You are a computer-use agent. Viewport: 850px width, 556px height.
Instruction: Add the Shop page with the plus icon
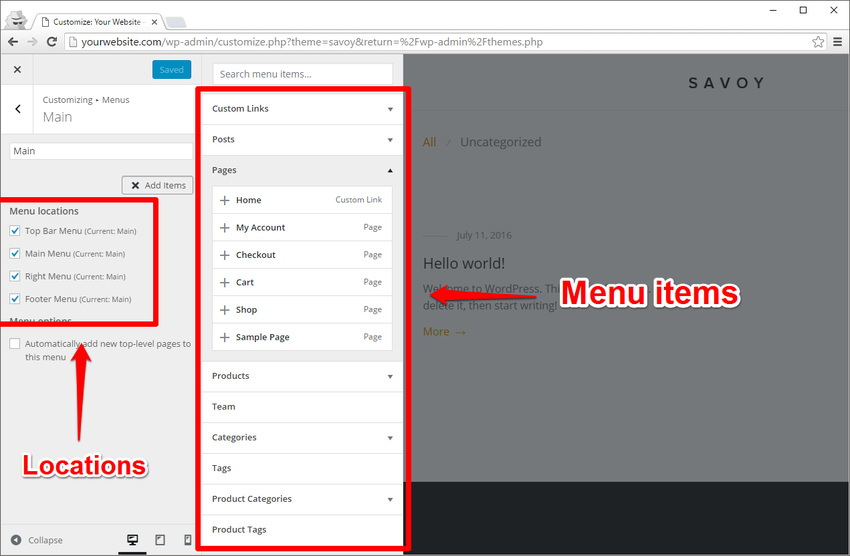click(224, 309)
